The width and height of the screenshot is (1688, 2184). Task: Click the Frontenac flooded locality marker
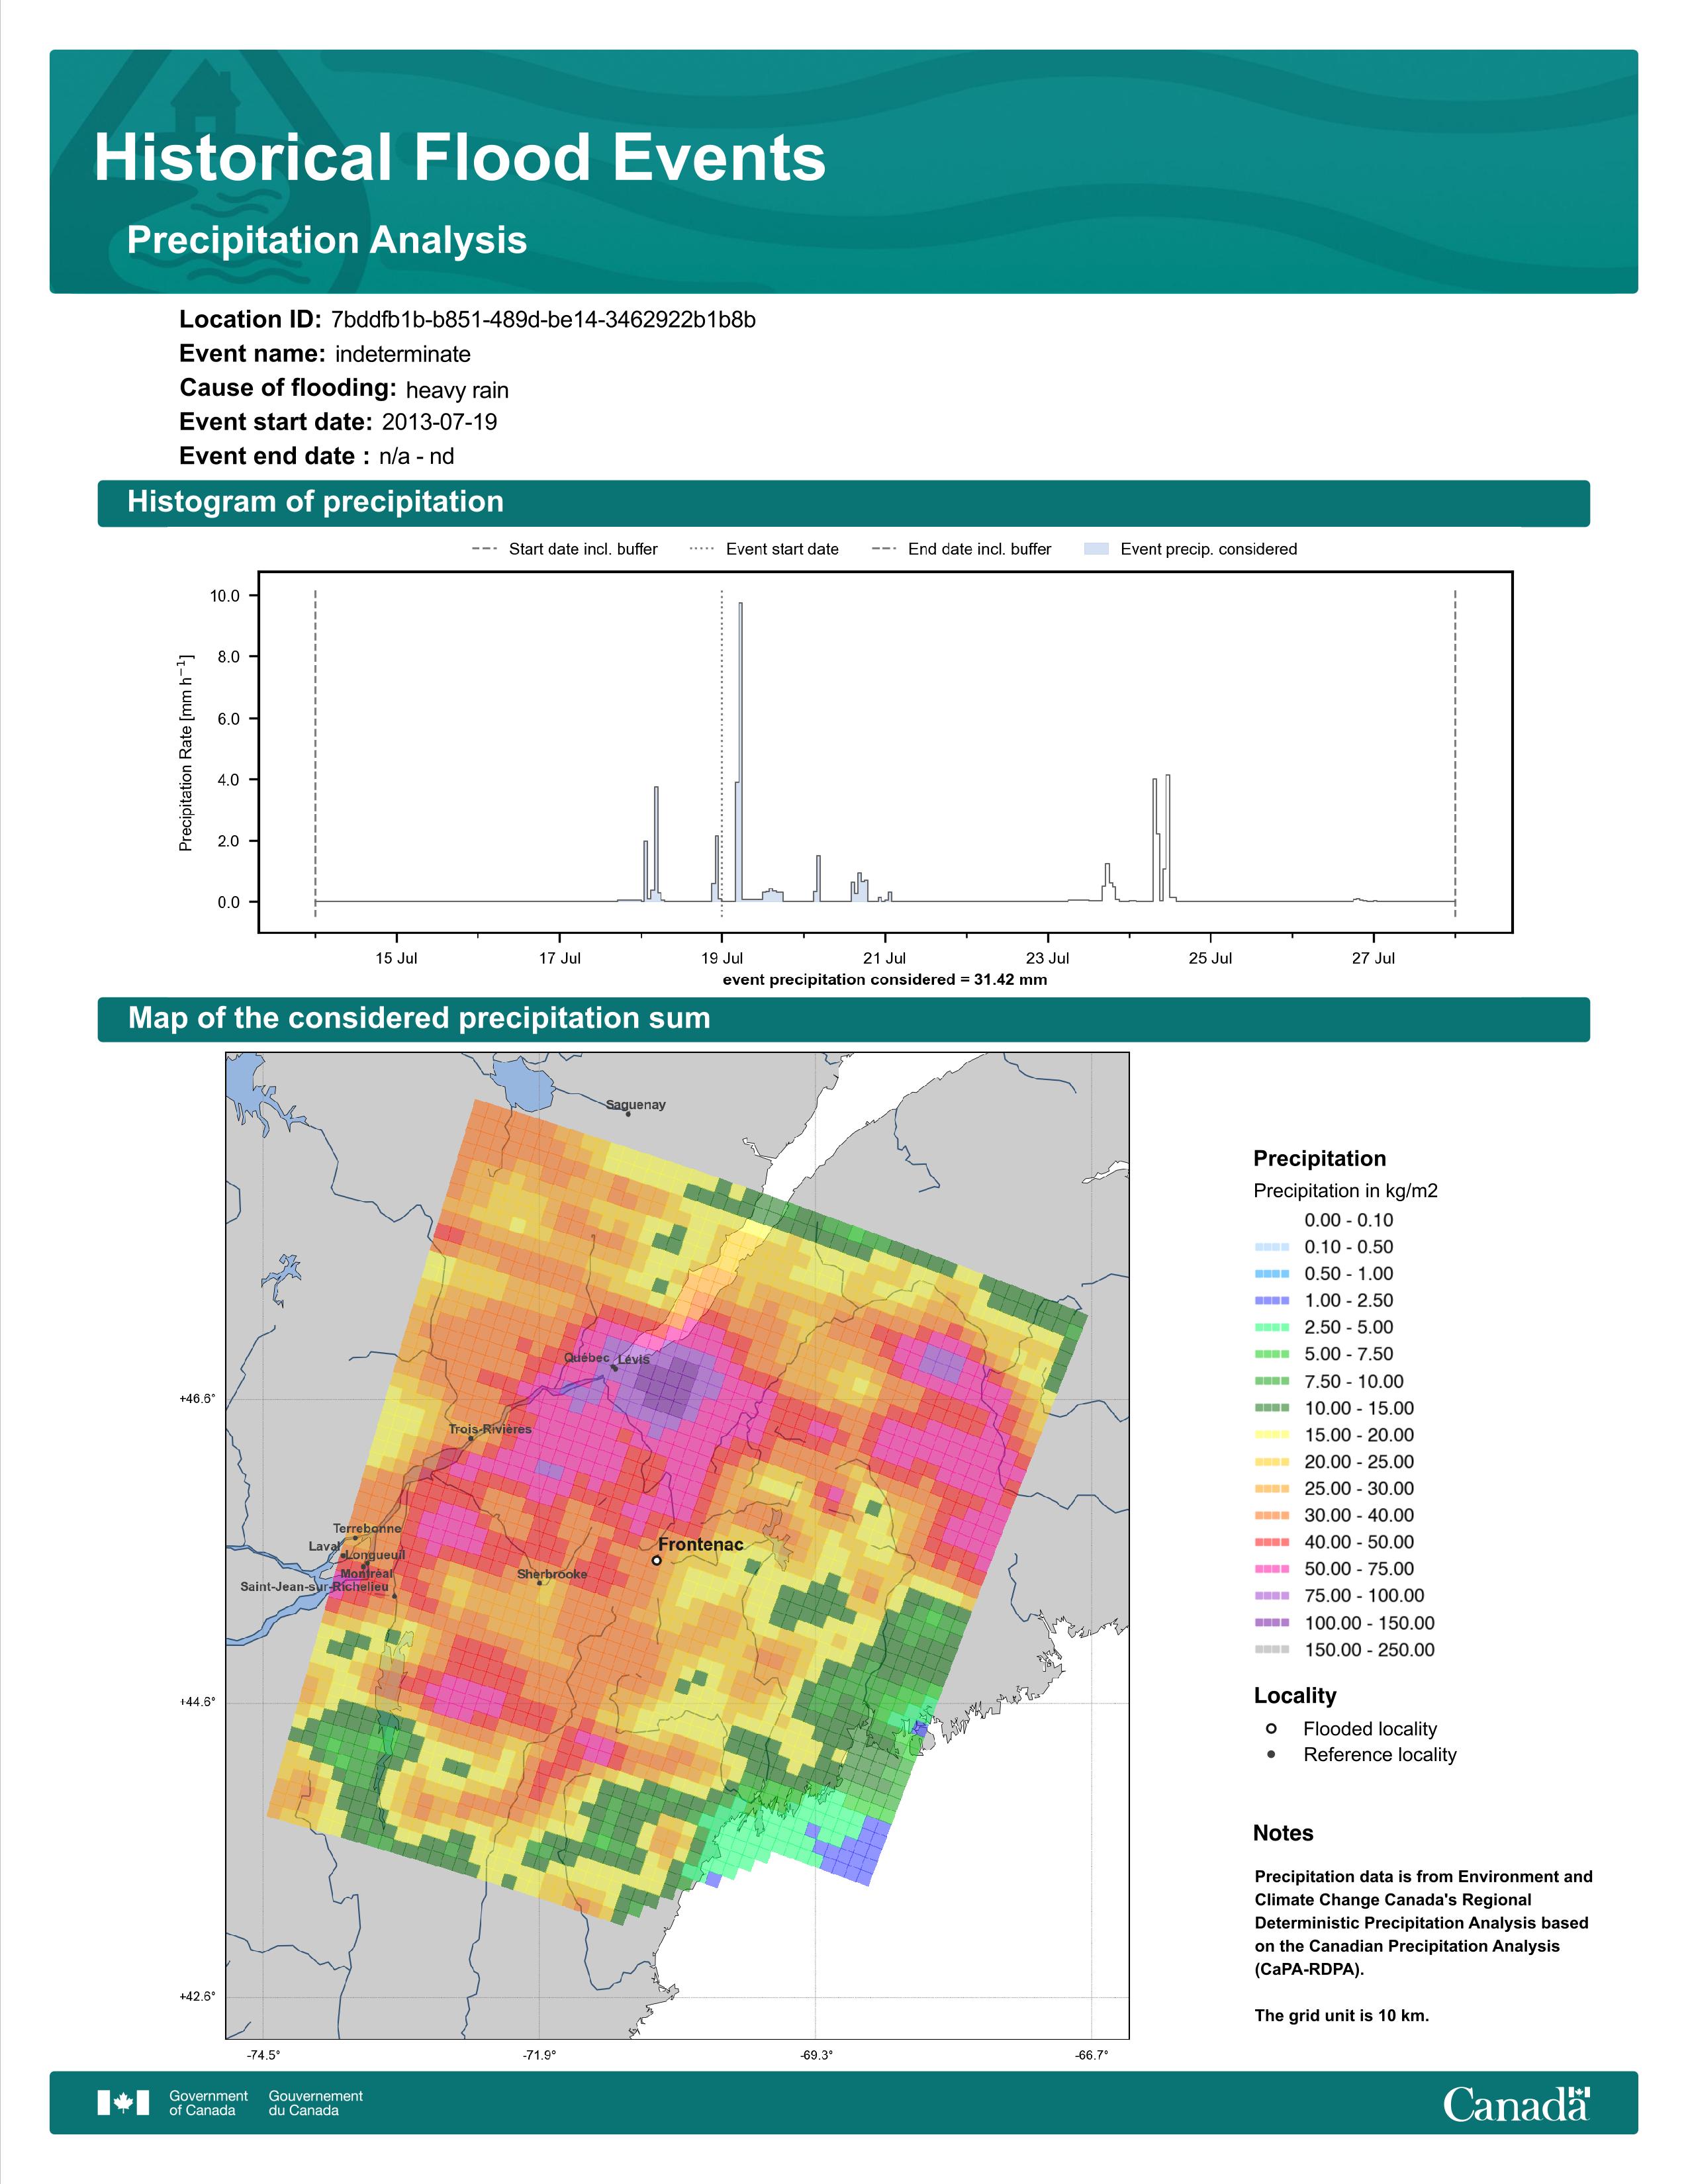click(656, 1560)
